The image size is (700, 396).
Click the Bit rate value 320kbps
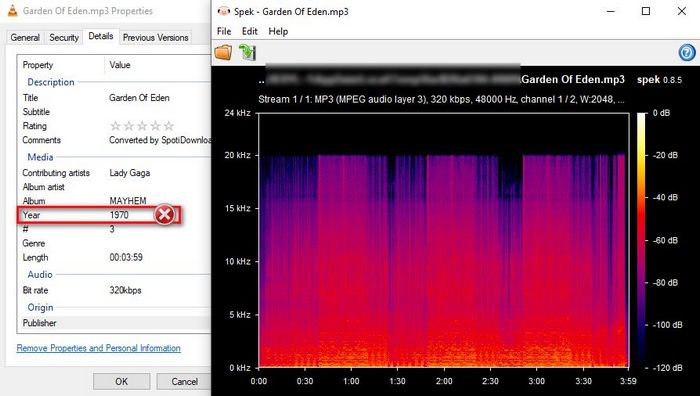tap(125, 290)
